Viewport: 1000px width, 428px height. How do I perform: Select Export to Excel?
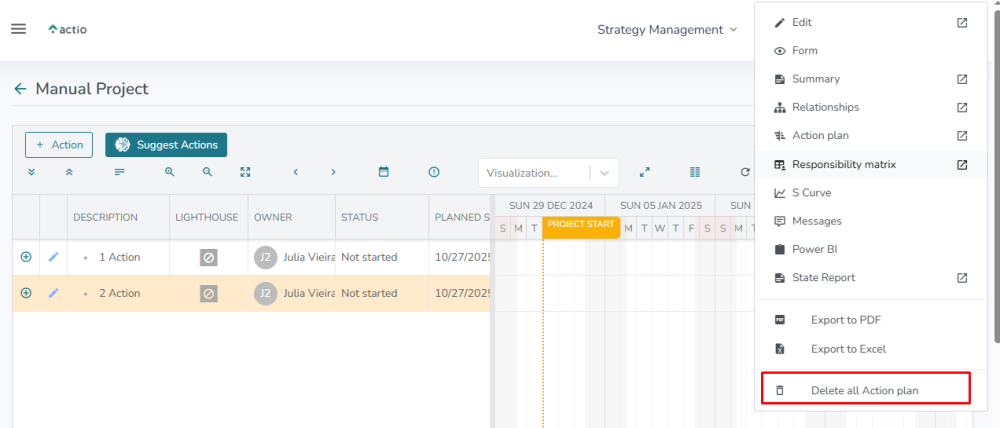pyautogui.click(x=871, y=350)
